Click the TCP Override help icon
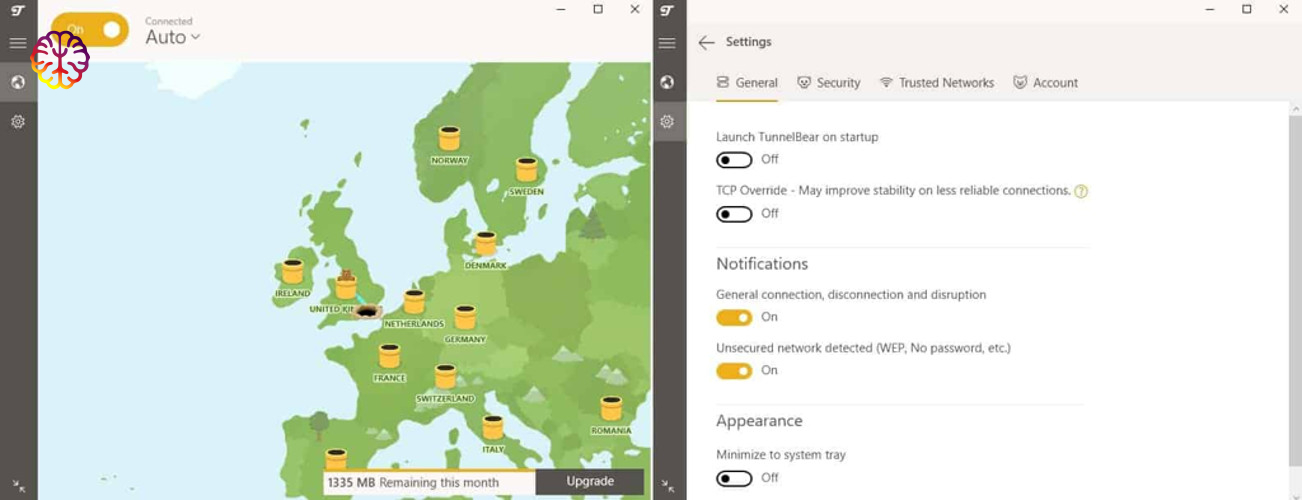Image resolution: width=1302 pixels, height=500 pixels. click(1081, 191)
